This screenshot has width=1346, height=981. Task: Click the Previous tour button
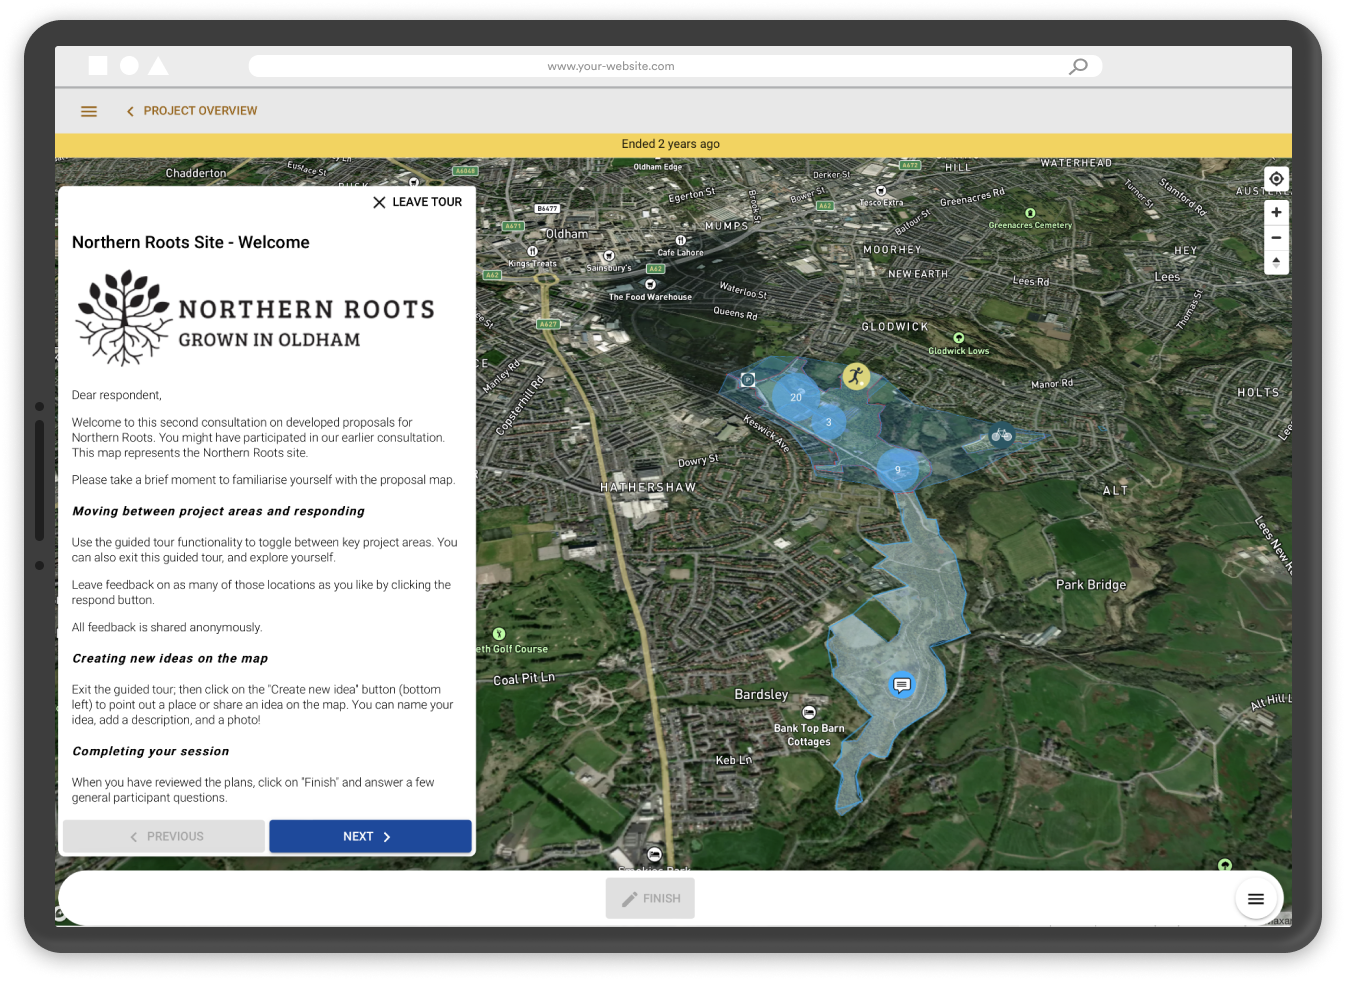[x=164, y=836]
